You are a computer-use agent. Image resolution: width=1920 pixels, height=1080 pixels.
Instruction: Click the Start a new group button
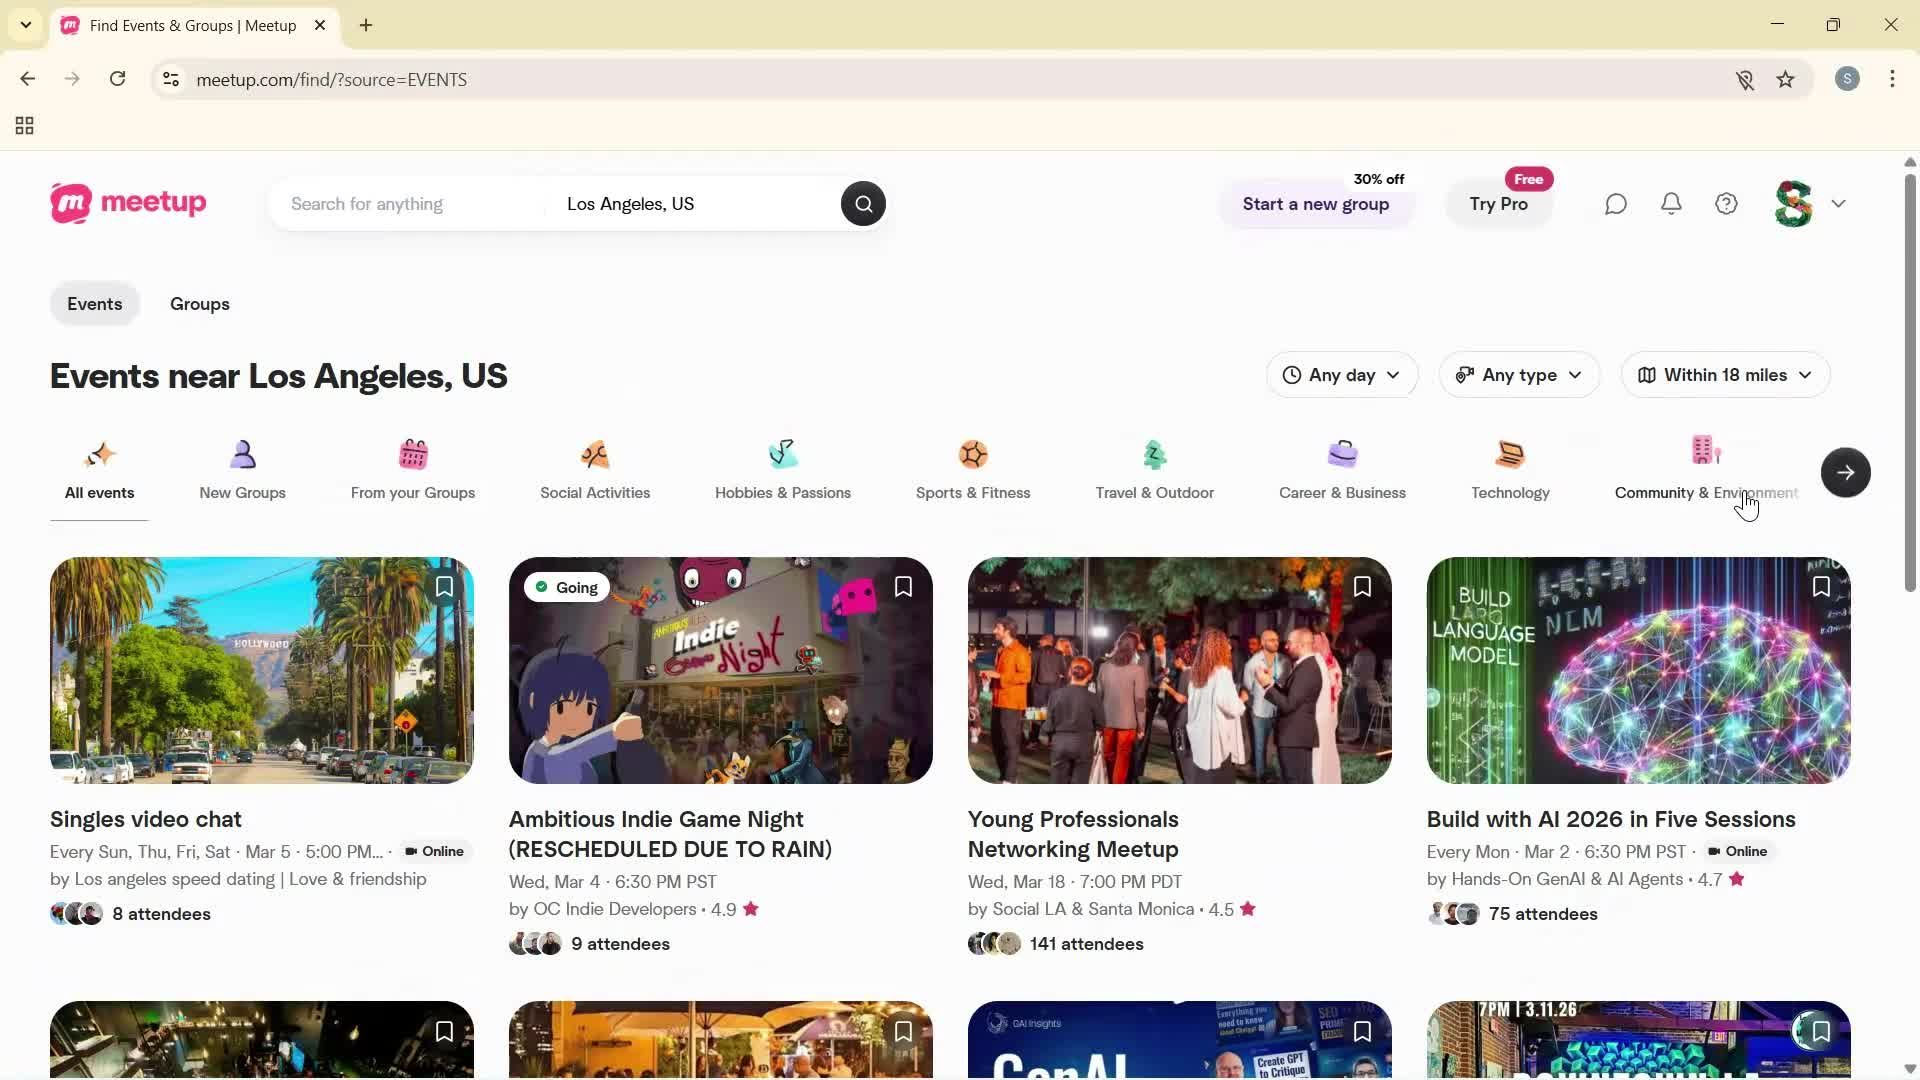tap(1316, 203)
